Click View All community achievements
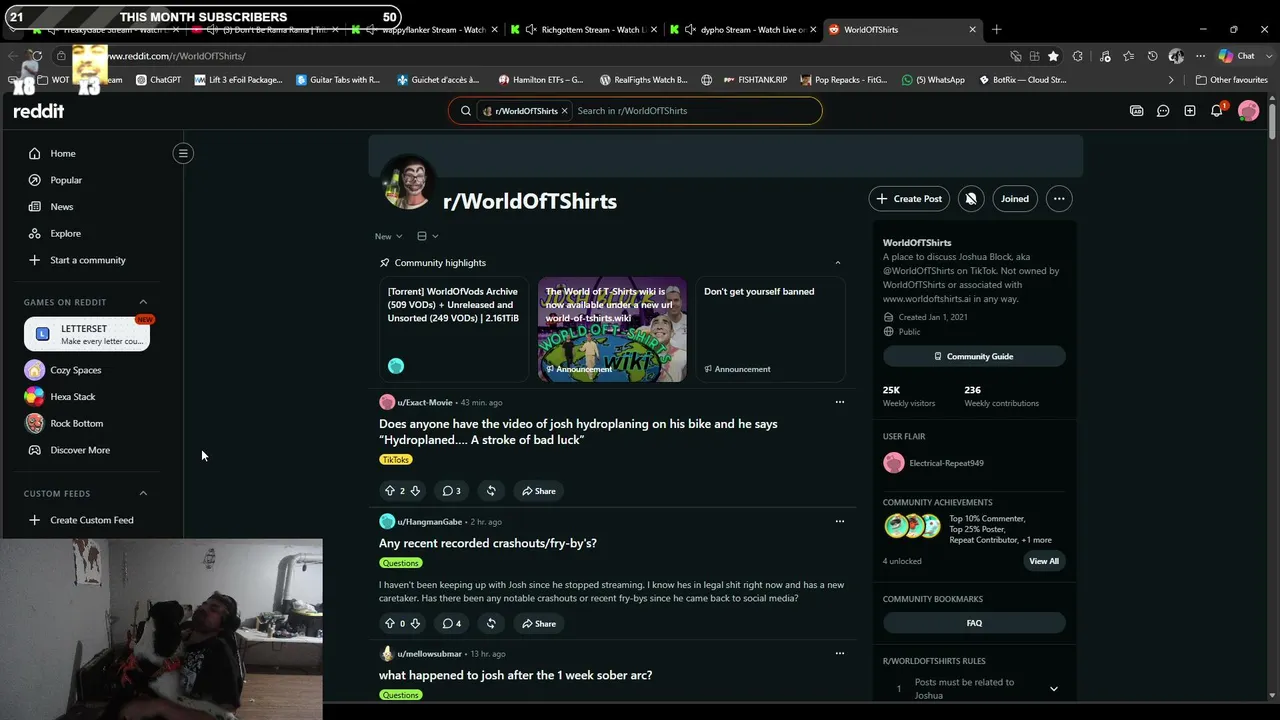Image resolution: width=1280 pixels, height=720 pixels. click(x=1044, y=561)
